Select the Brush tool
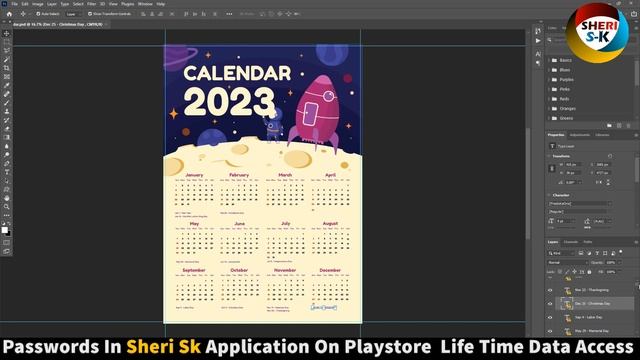 (7, 102)
